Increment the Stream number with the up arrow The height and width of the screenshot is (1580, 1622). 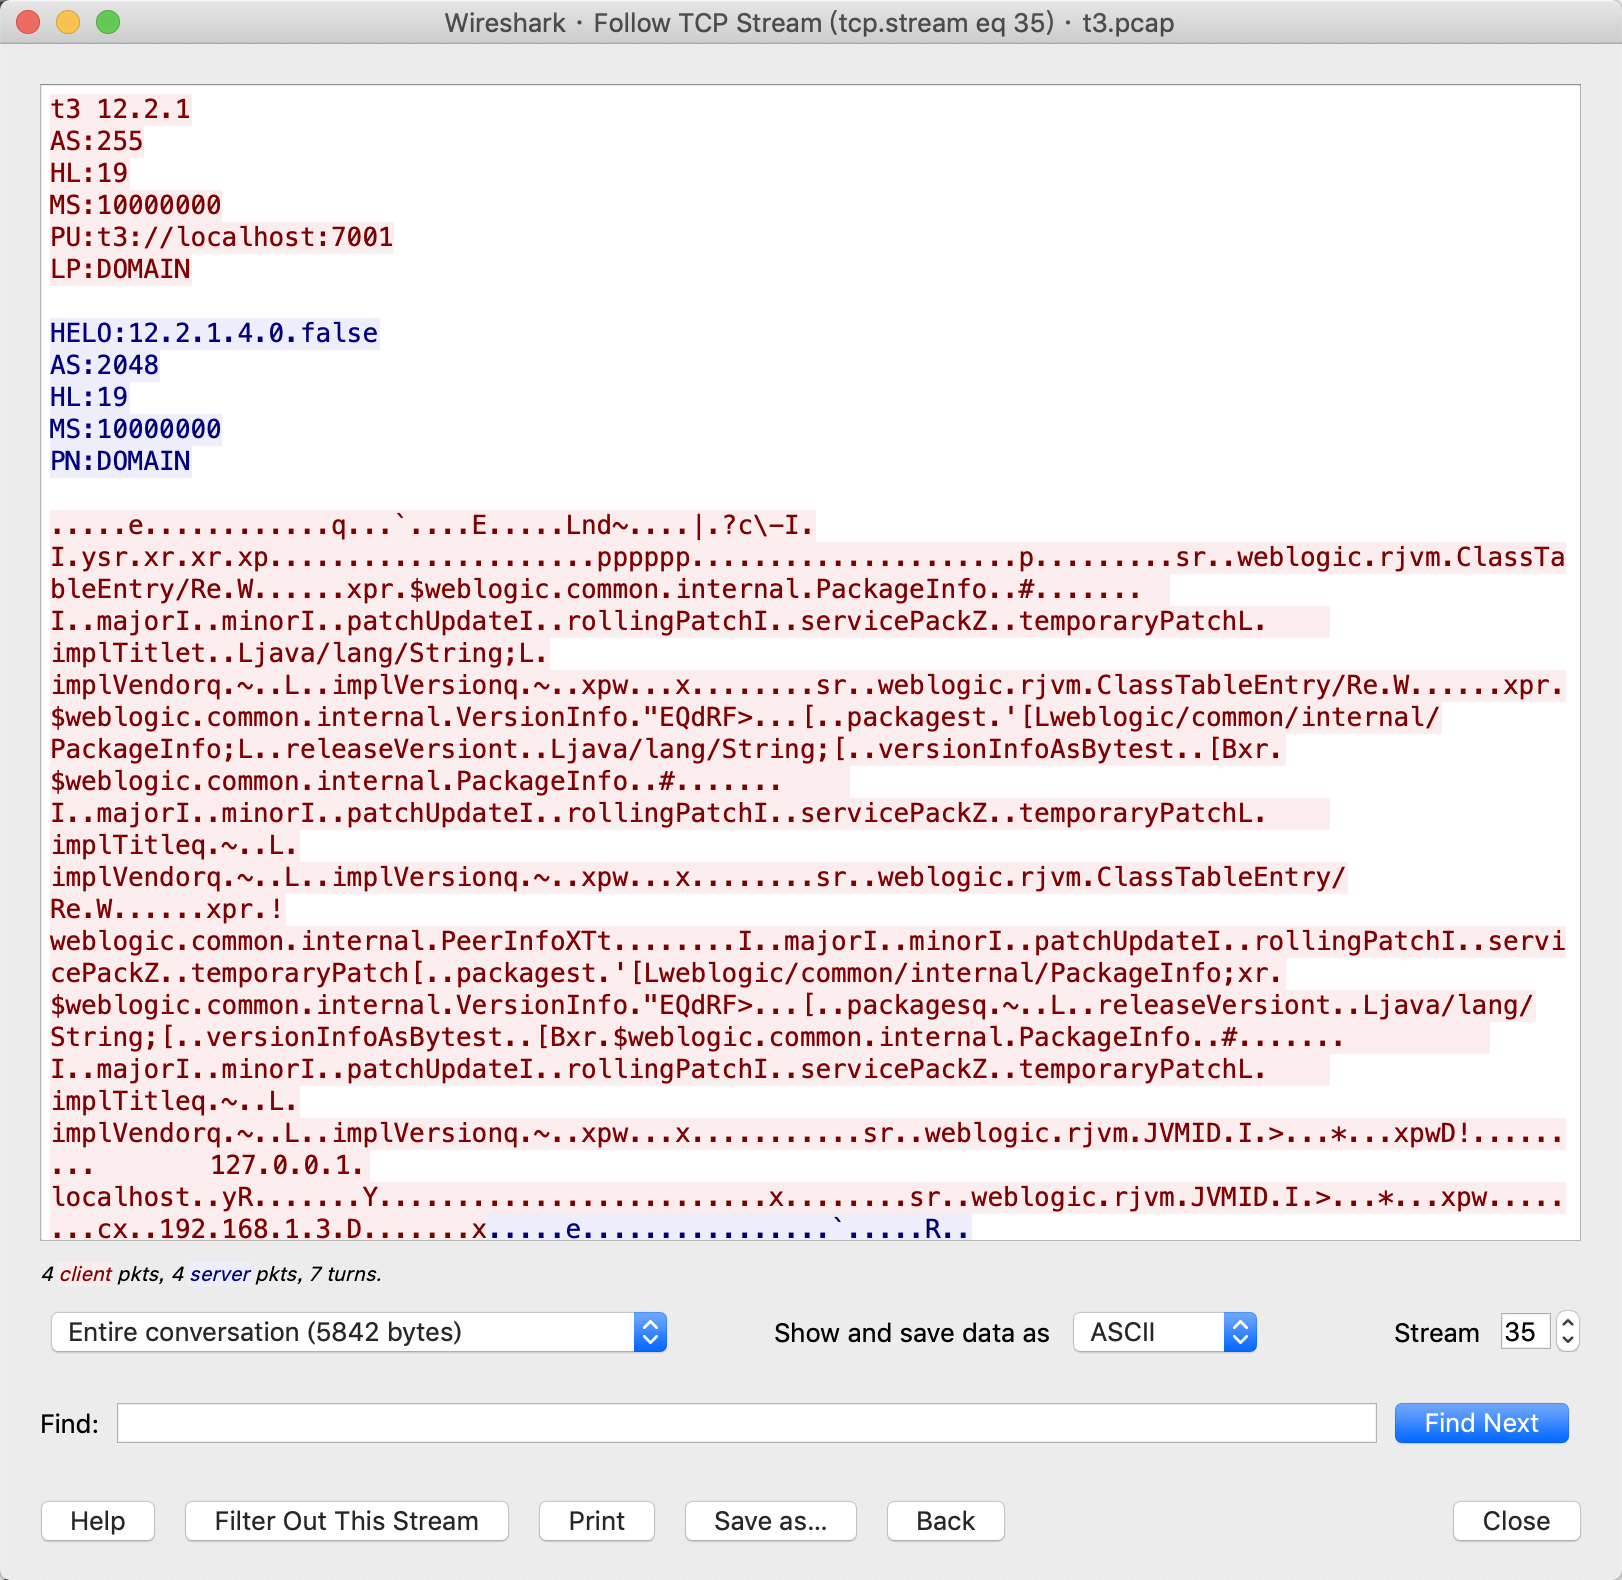(x=1567, y=1324)
